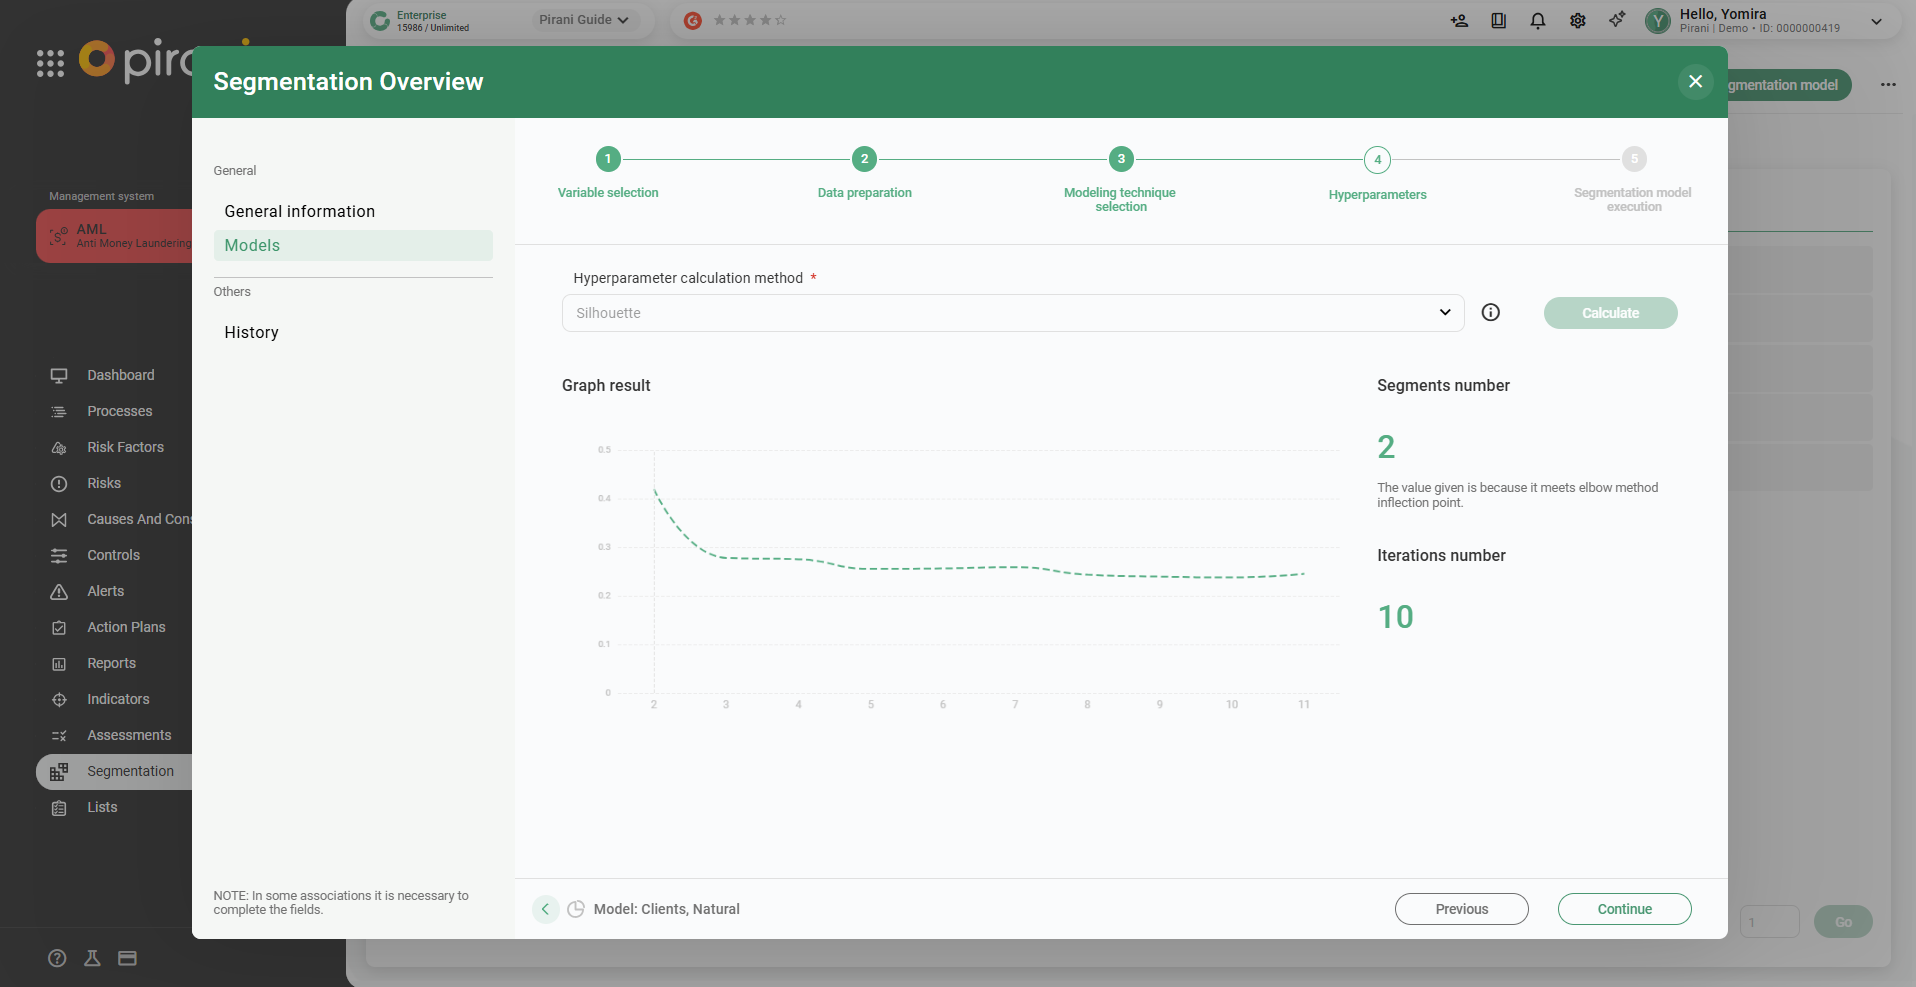Screen dimensions: 1916x987
Task: Open the notifications bell icon
Action: [1538, 21]
